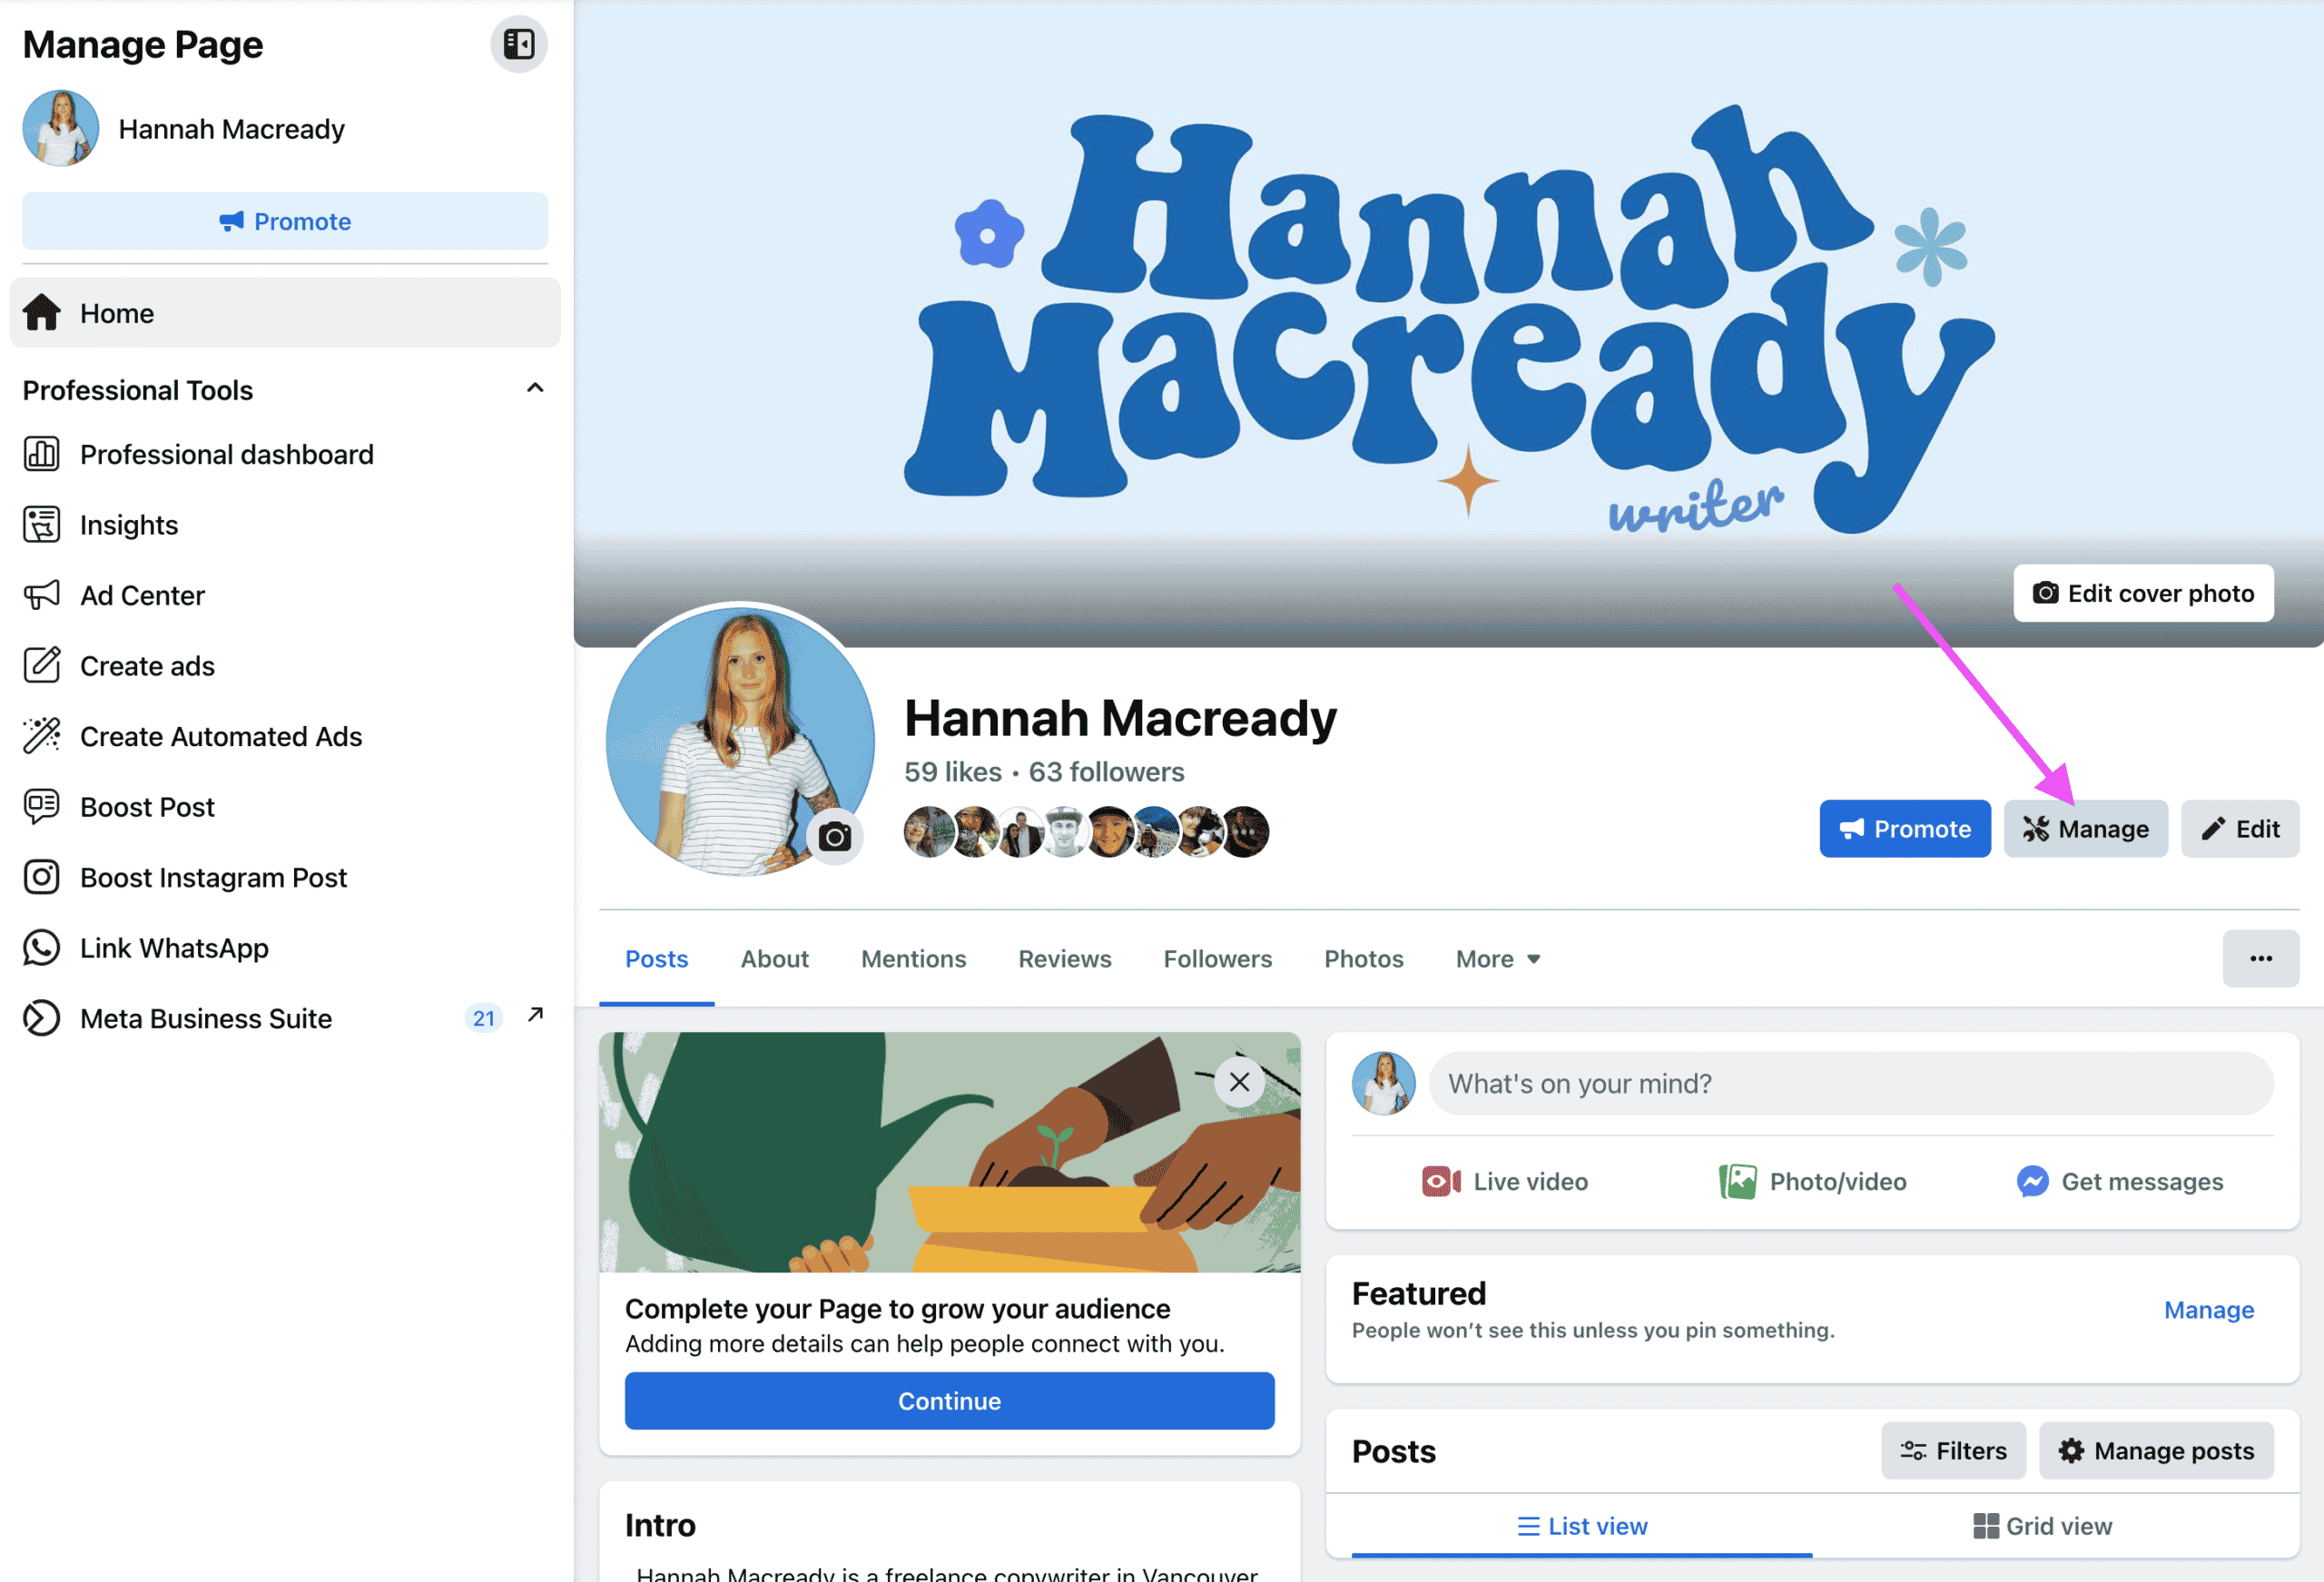2324x1582 pixels.
Task: Collapse the Manage Page sidebar panel icon
Action: [518, 44]
